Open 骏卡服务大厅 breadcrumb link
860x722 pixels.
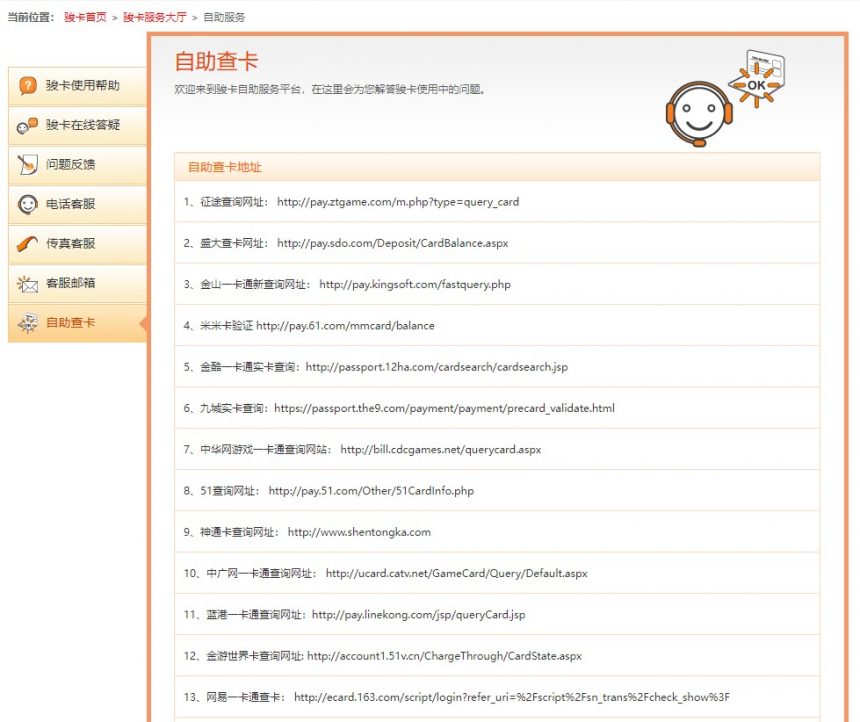point(155,17)
